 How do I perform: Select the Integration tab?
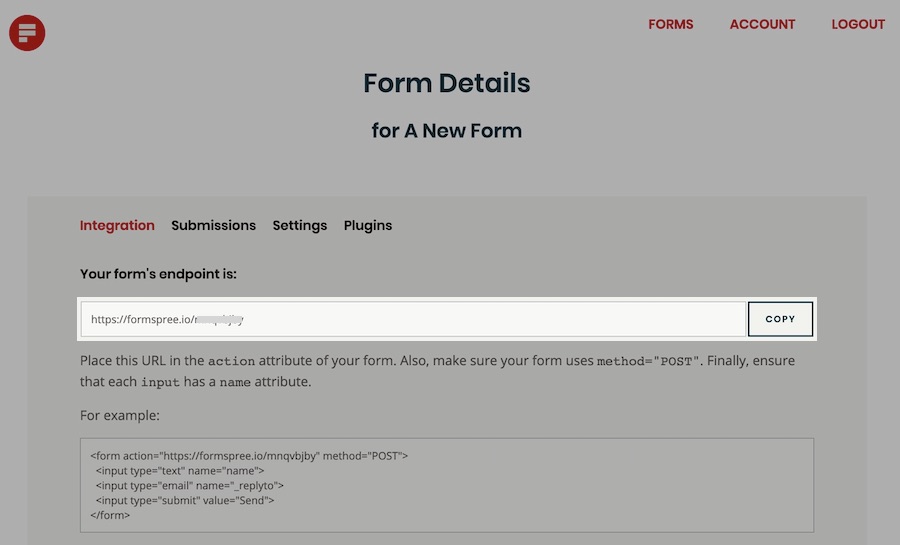point(117,225)
